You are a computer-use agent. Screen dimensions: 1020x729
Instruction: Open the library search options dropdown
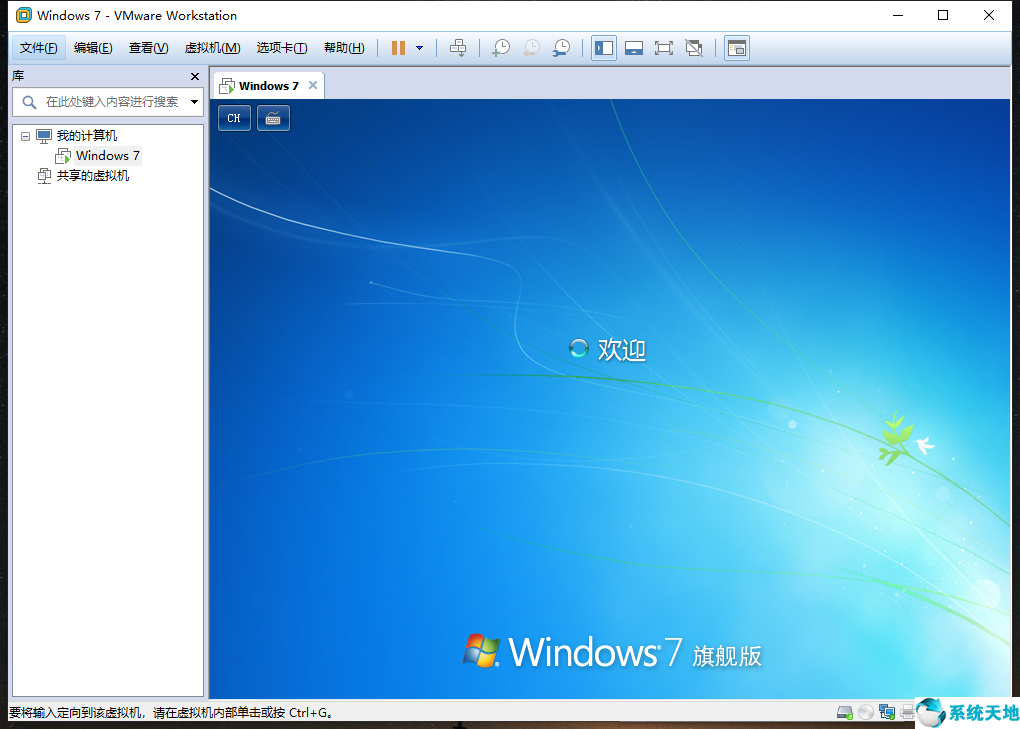[194, 101]
